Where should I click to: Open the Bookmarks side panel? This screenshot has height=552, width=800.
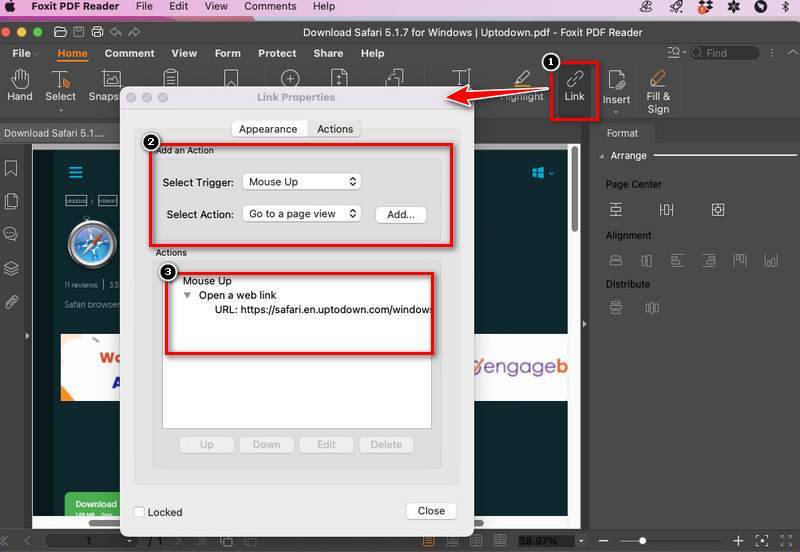pyautogui.click(x=11, y=168)
